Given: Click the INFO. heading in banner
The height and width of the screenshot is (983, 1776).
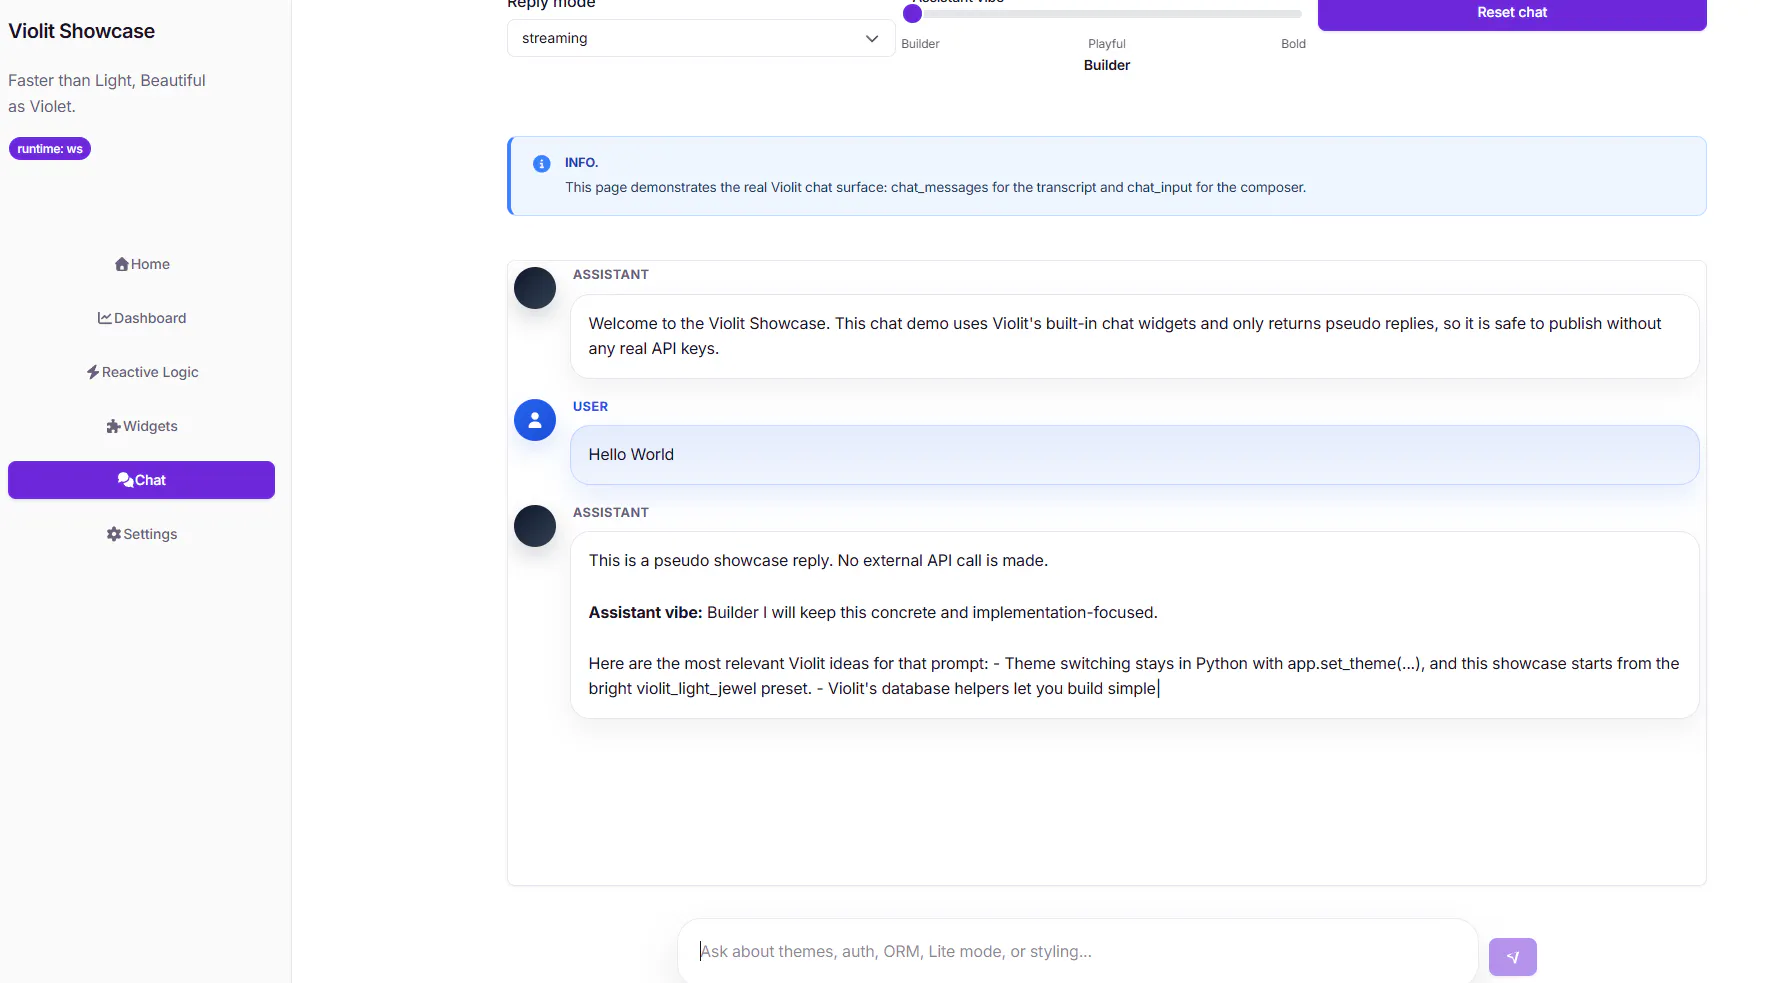Looking at the screenshot, I should (x=581, y=163).
